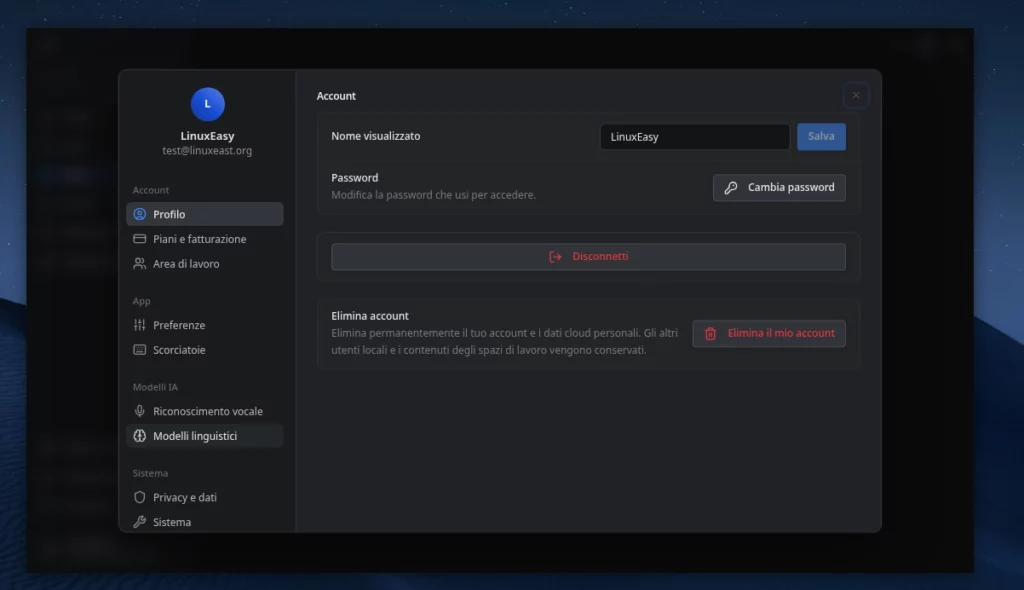This screenshot has width=1024, height=590.
Task: Click the microphone icon
Action: coord(140,412)
